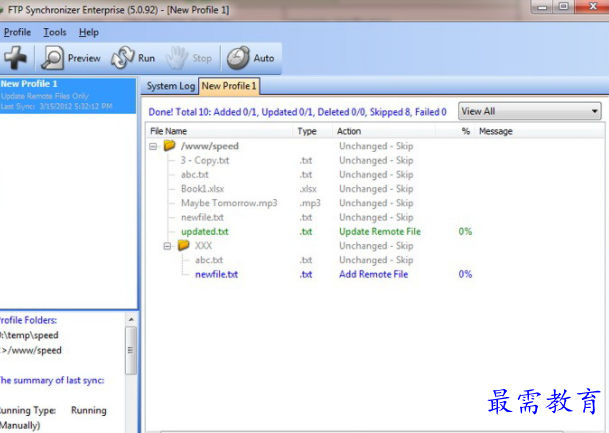Click the Stop hand icon
609x433 pixels.
point(177,58)
